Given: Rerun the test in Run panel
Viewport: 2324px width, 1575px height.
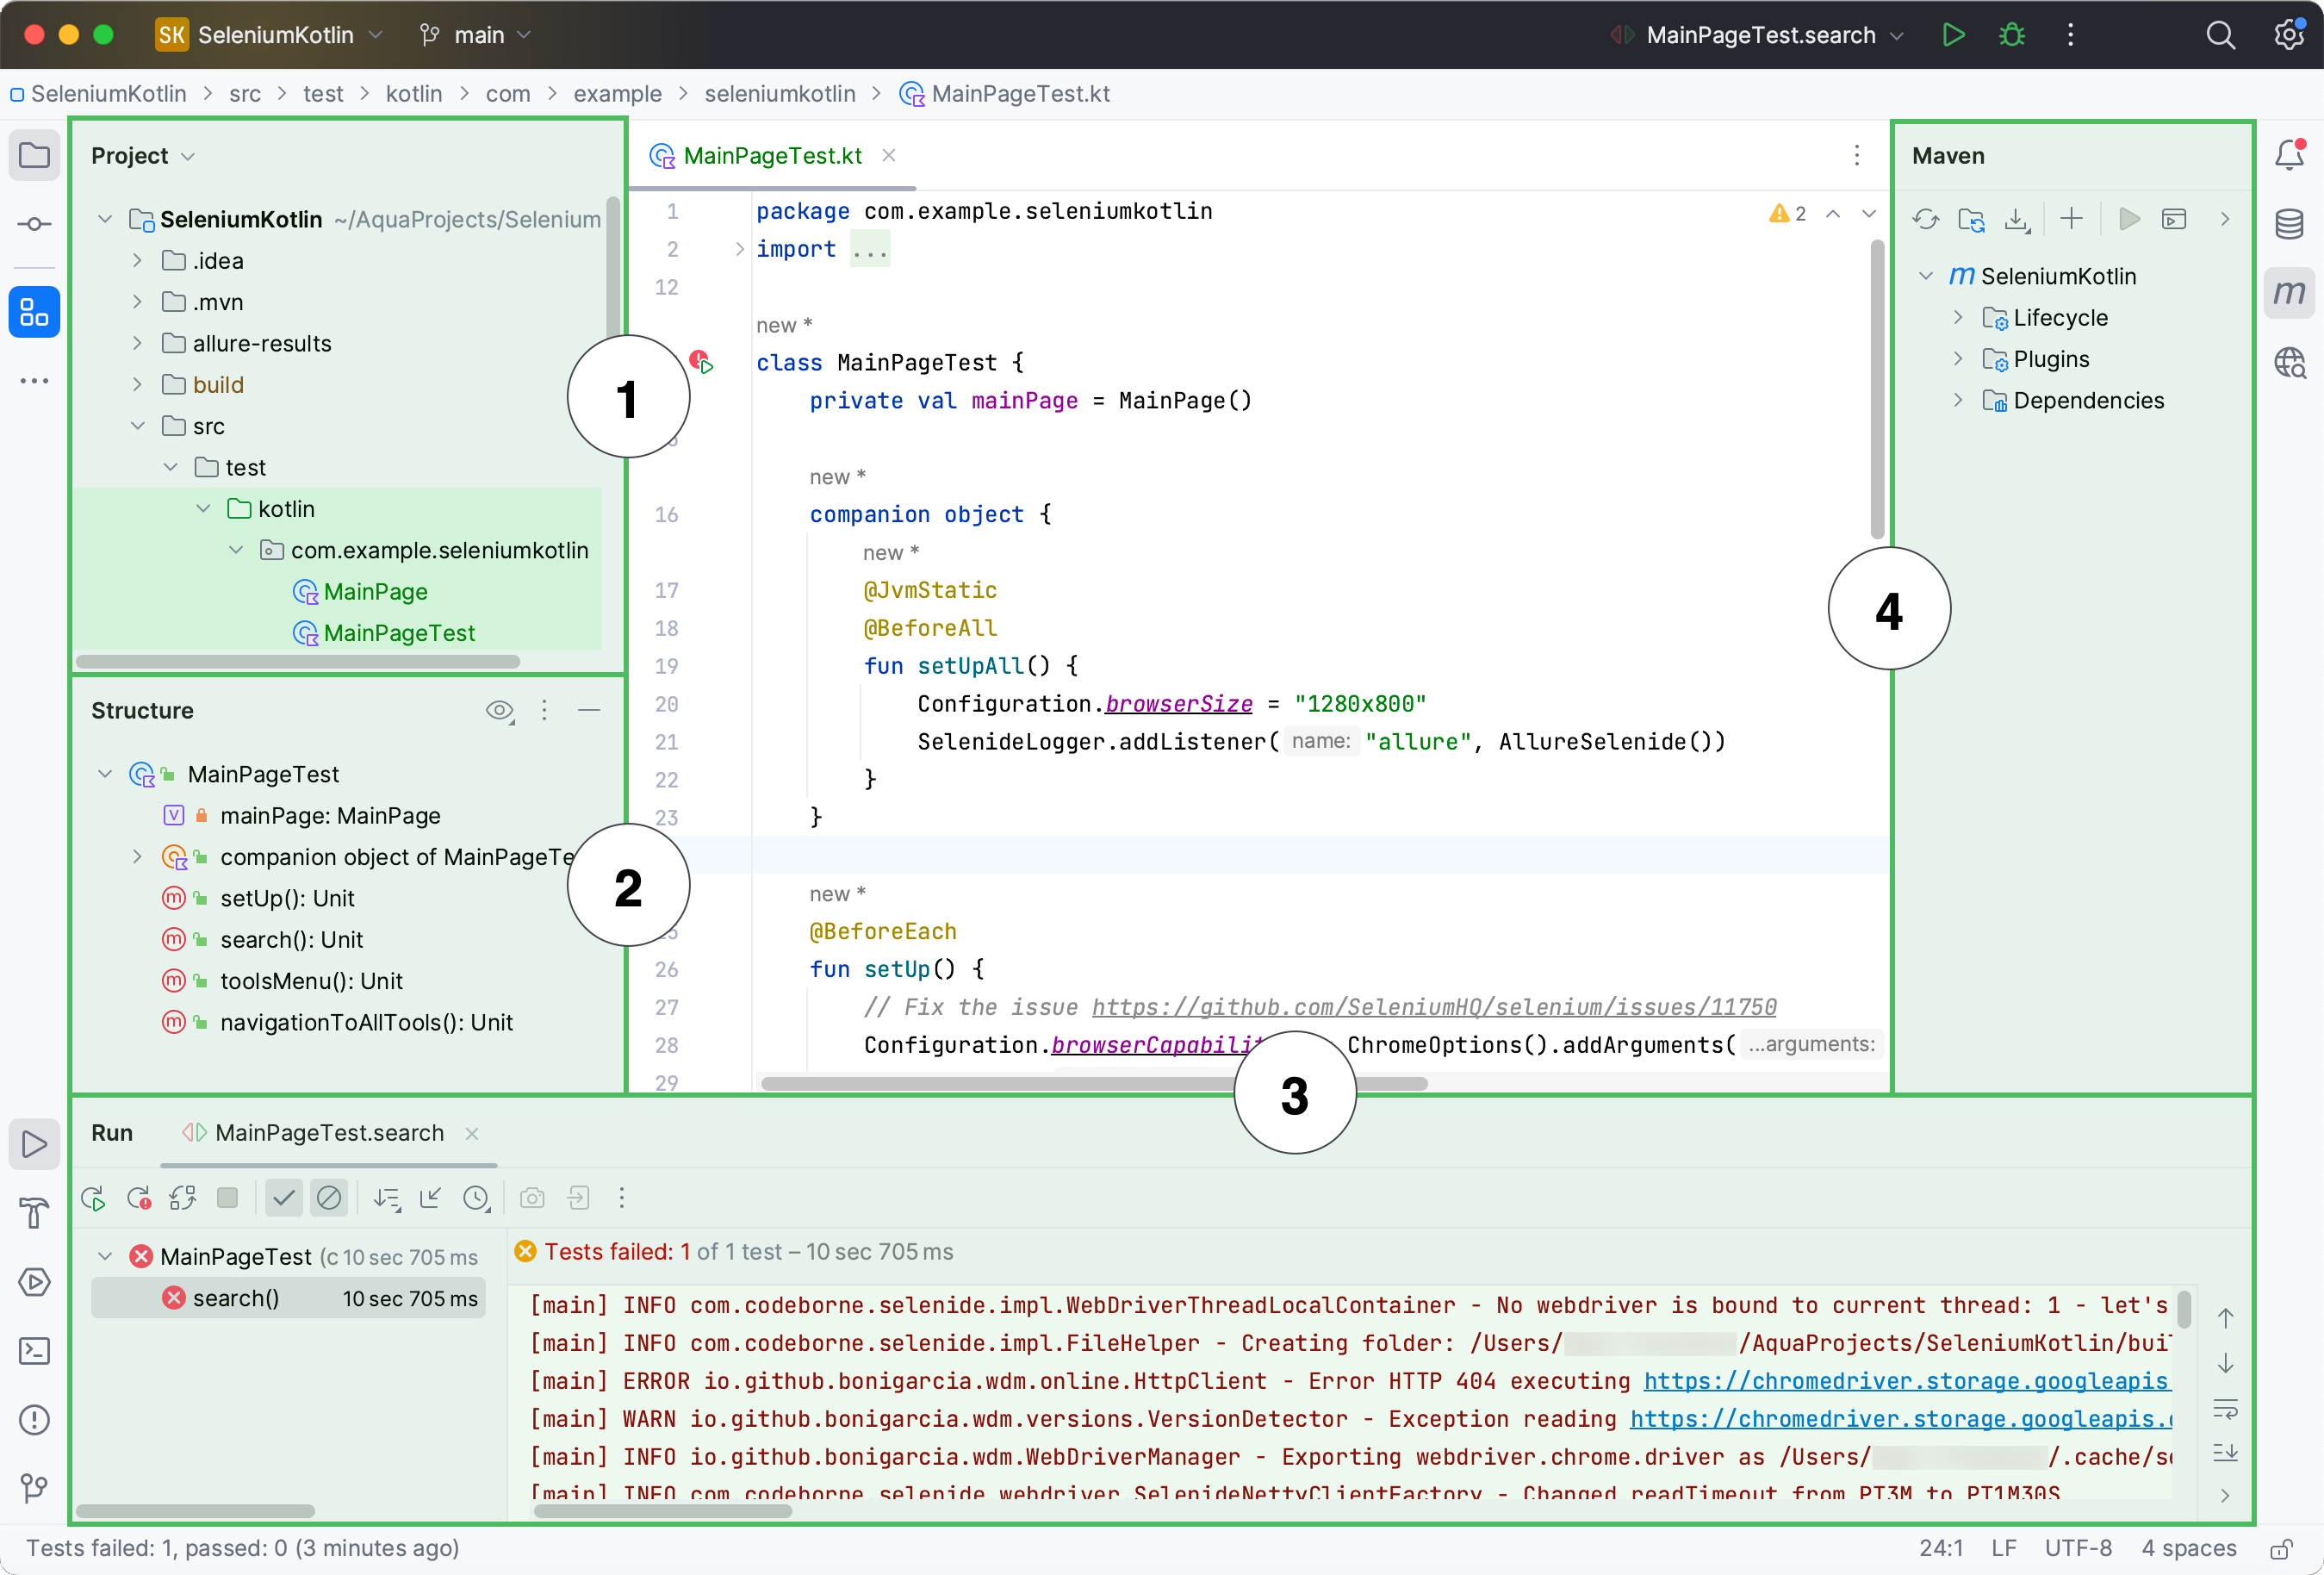Looking at the screenshot, I should pos(94,1198).
